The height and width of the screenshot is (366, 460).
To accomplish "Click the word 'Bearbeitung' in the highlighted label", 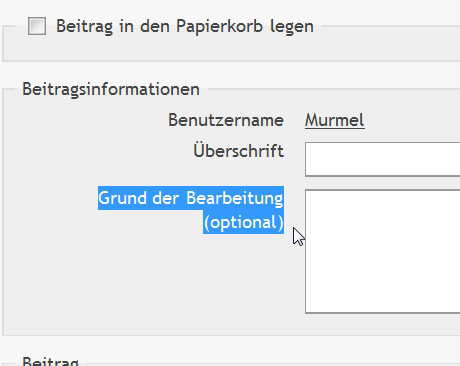I will pos(235,198).
